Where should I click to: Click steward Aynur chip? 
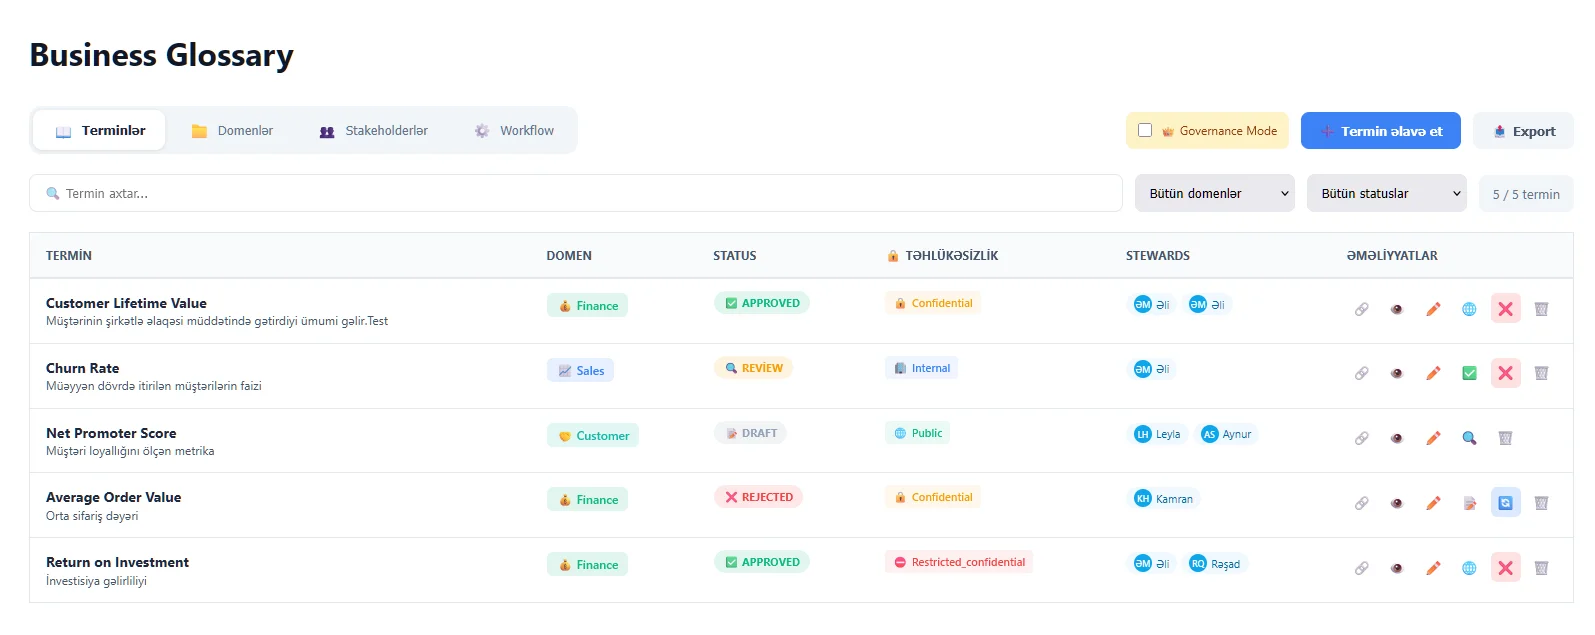(1227, 434)
